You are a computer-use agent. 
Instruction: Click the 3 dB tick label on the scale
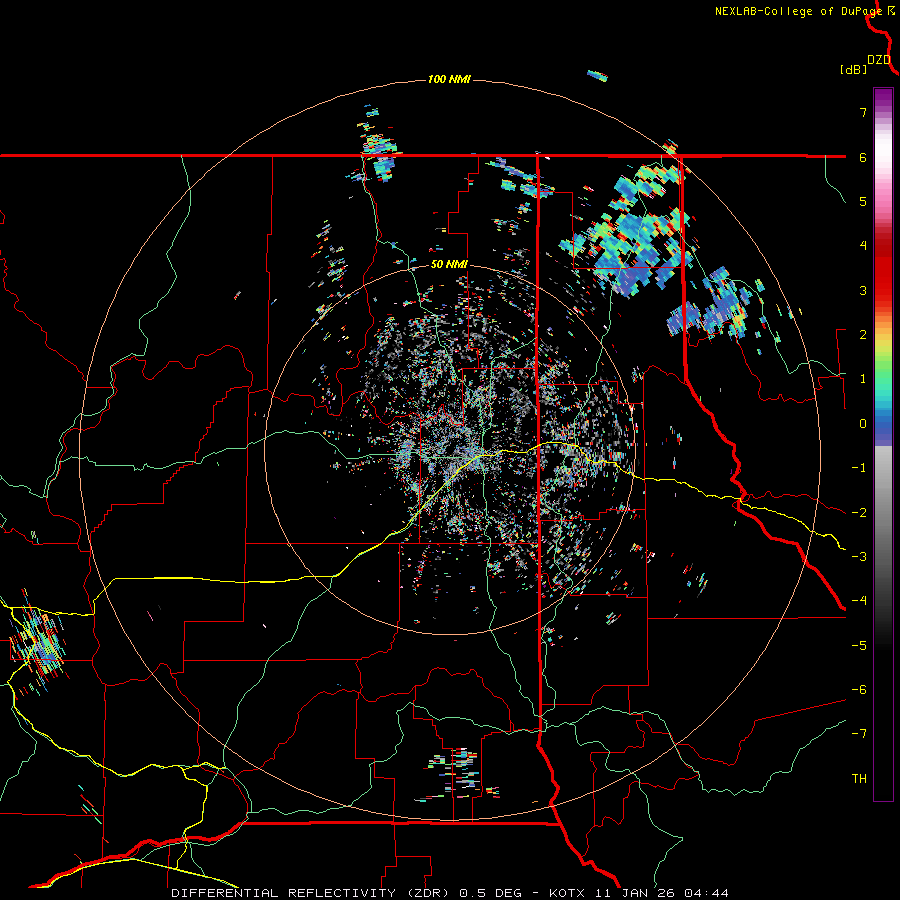863,290
